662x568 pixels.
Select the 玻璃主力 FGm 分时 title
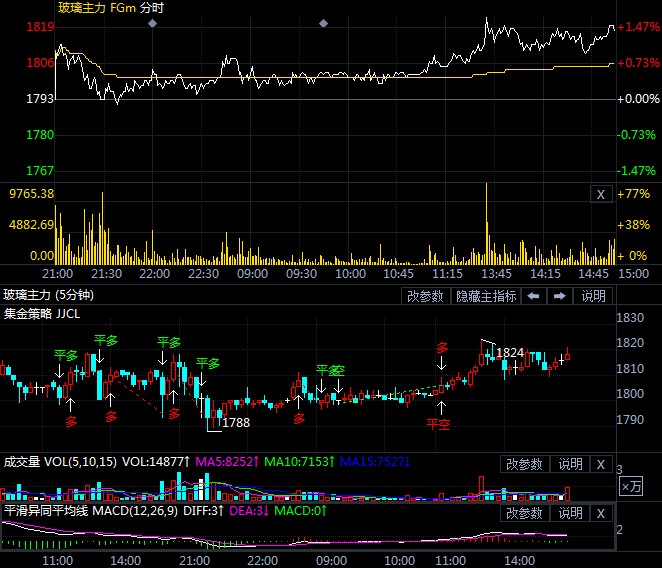tap(110, 8)
